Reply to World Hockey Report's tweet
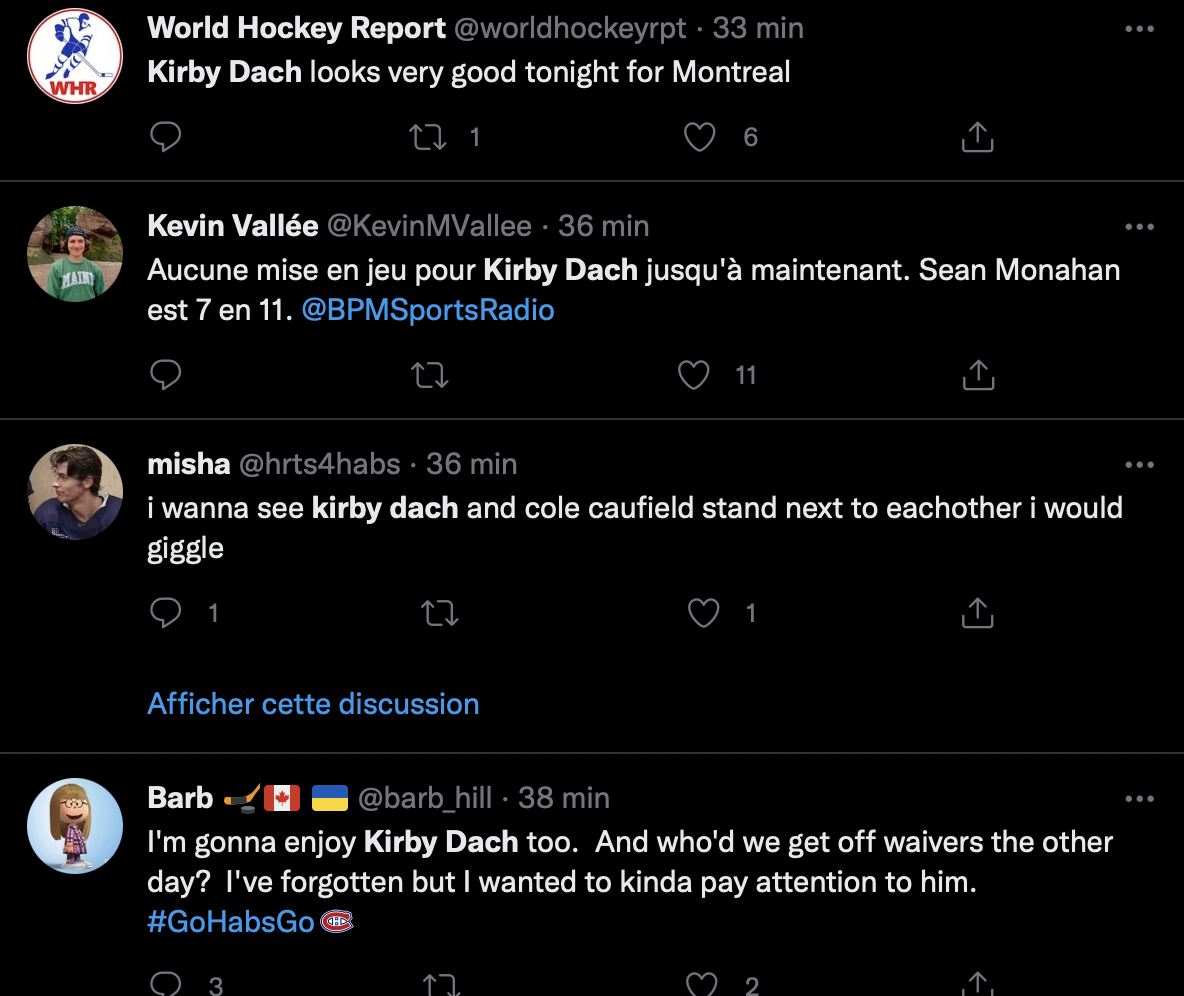 pos(165,137)
